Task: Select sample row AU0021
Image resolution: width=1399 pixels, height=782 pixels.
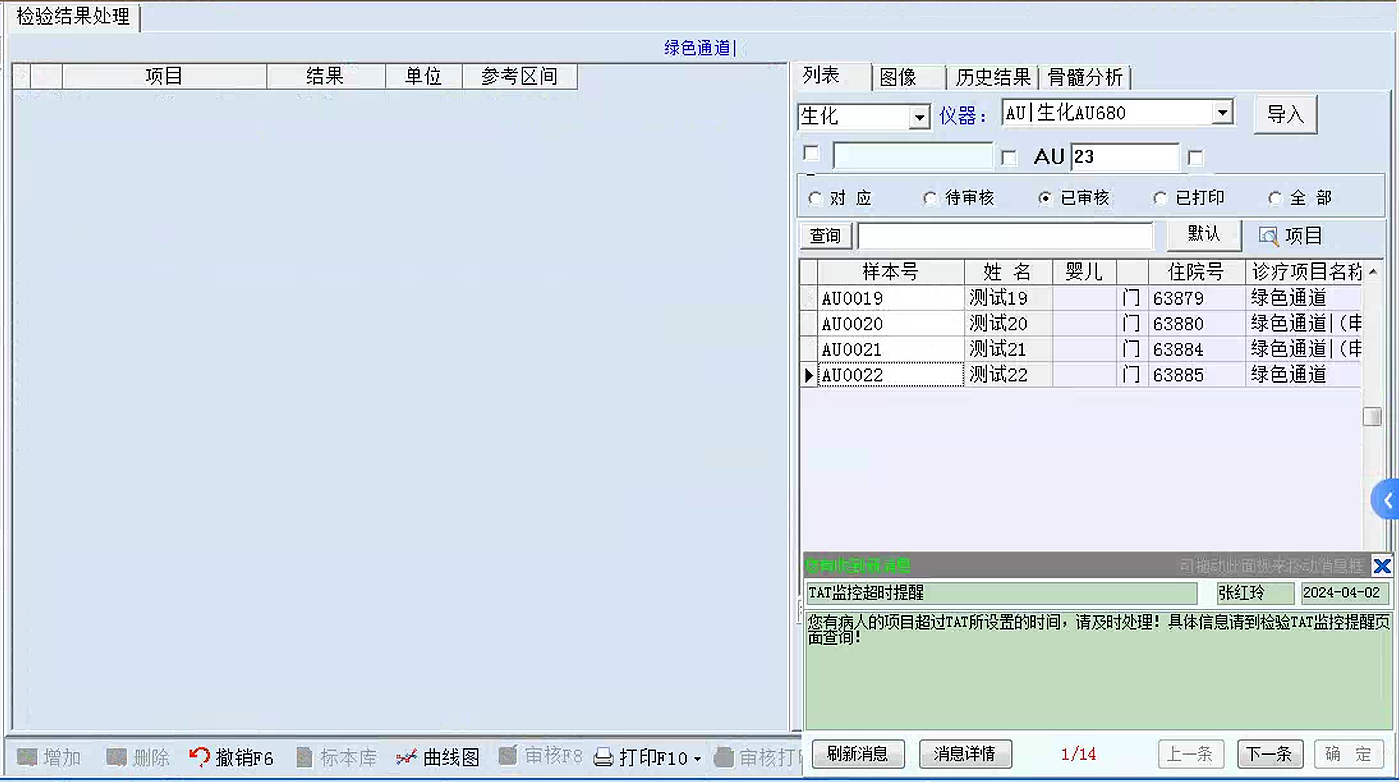Action: click(x=890, y=350)
